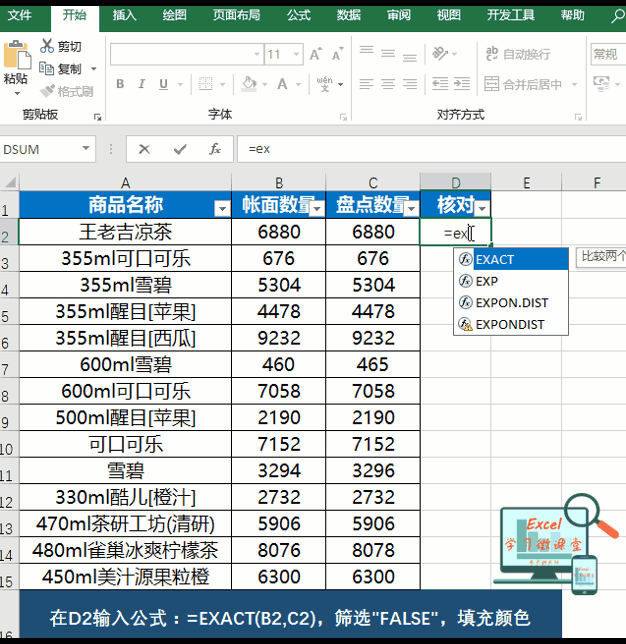Open 商品名称 filter dropdown
Screen dimensions: 626x644
pos(222,209)
